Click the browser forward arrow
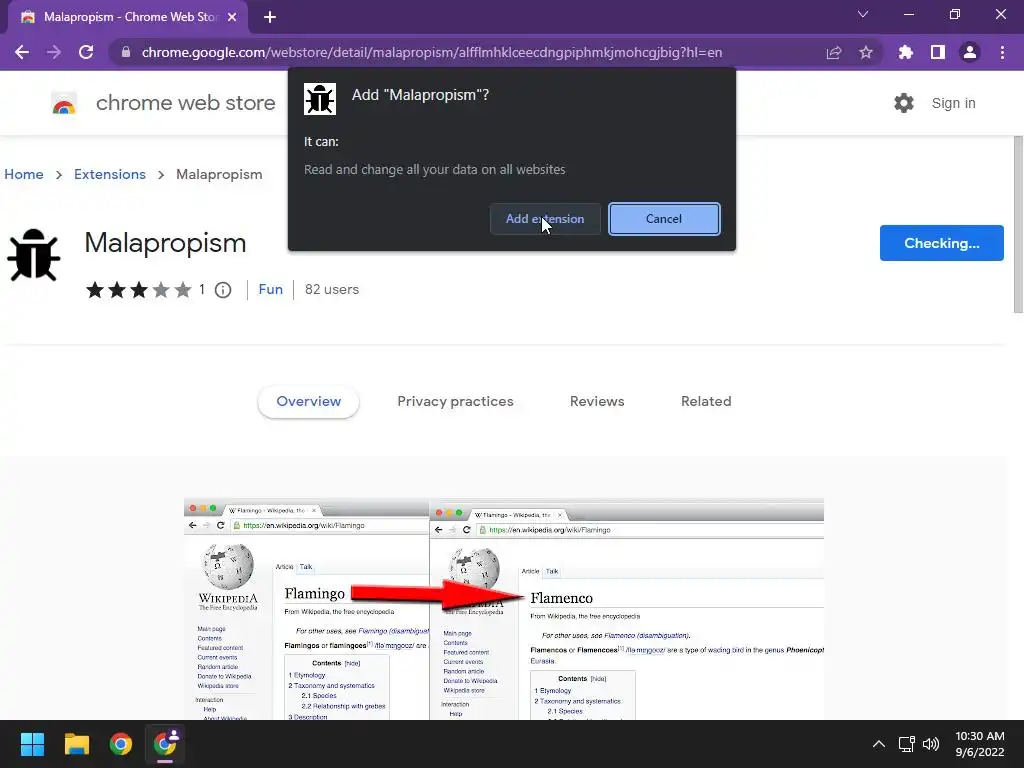The height and width of the screenshot is (768, 1024). pyautogui.click(x=54, y=52)
